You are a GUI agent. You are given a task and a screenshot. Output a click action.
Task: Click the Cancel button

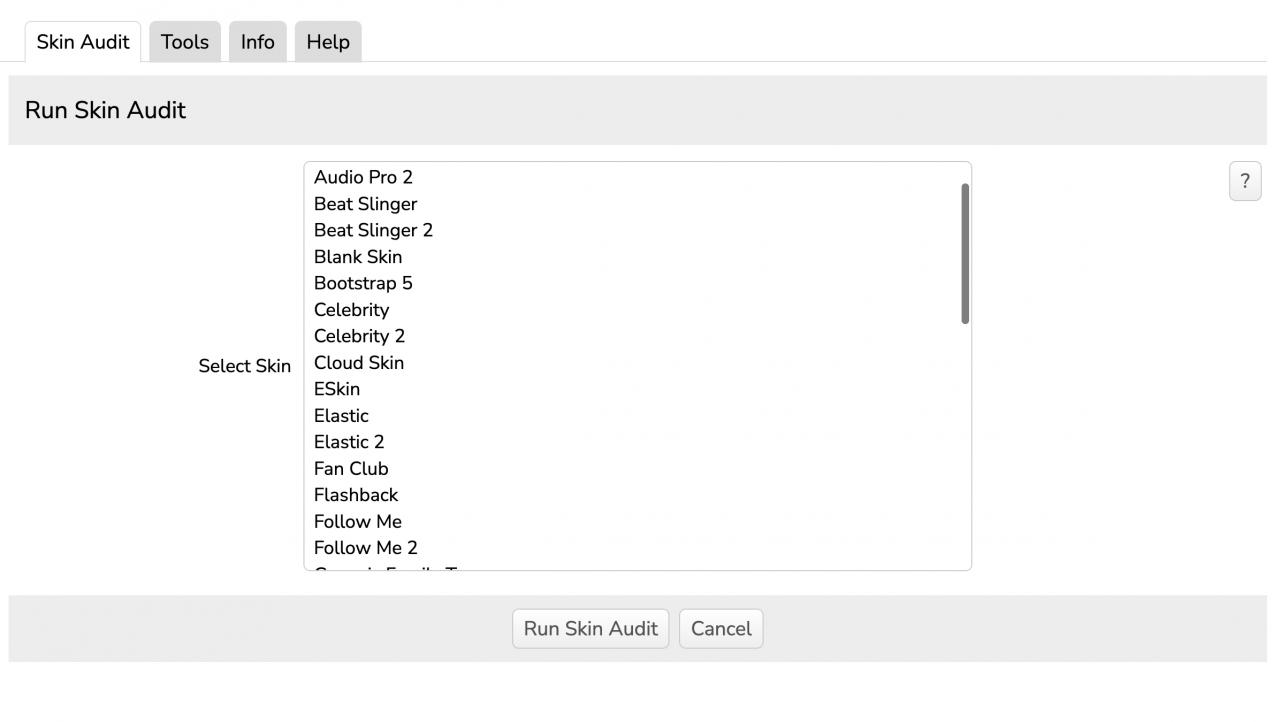point(720,629)
